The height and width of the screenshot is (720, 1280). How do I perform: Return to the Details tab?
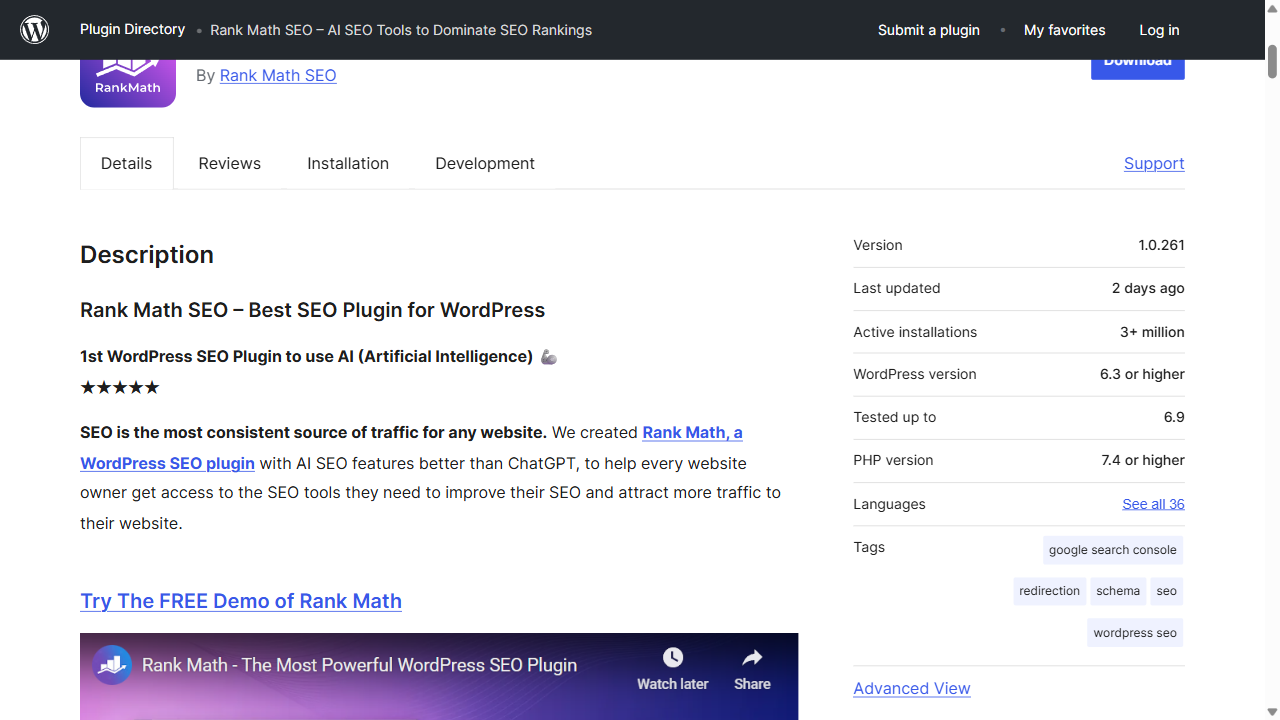[x=126, y=163]
